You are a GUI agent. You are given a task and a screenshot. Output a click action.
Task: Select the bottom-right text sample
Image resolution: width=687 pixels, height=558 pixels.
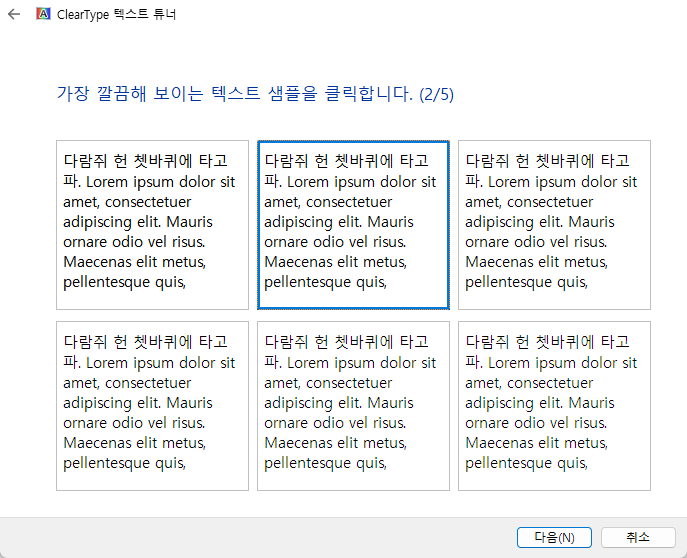[554, 406]
